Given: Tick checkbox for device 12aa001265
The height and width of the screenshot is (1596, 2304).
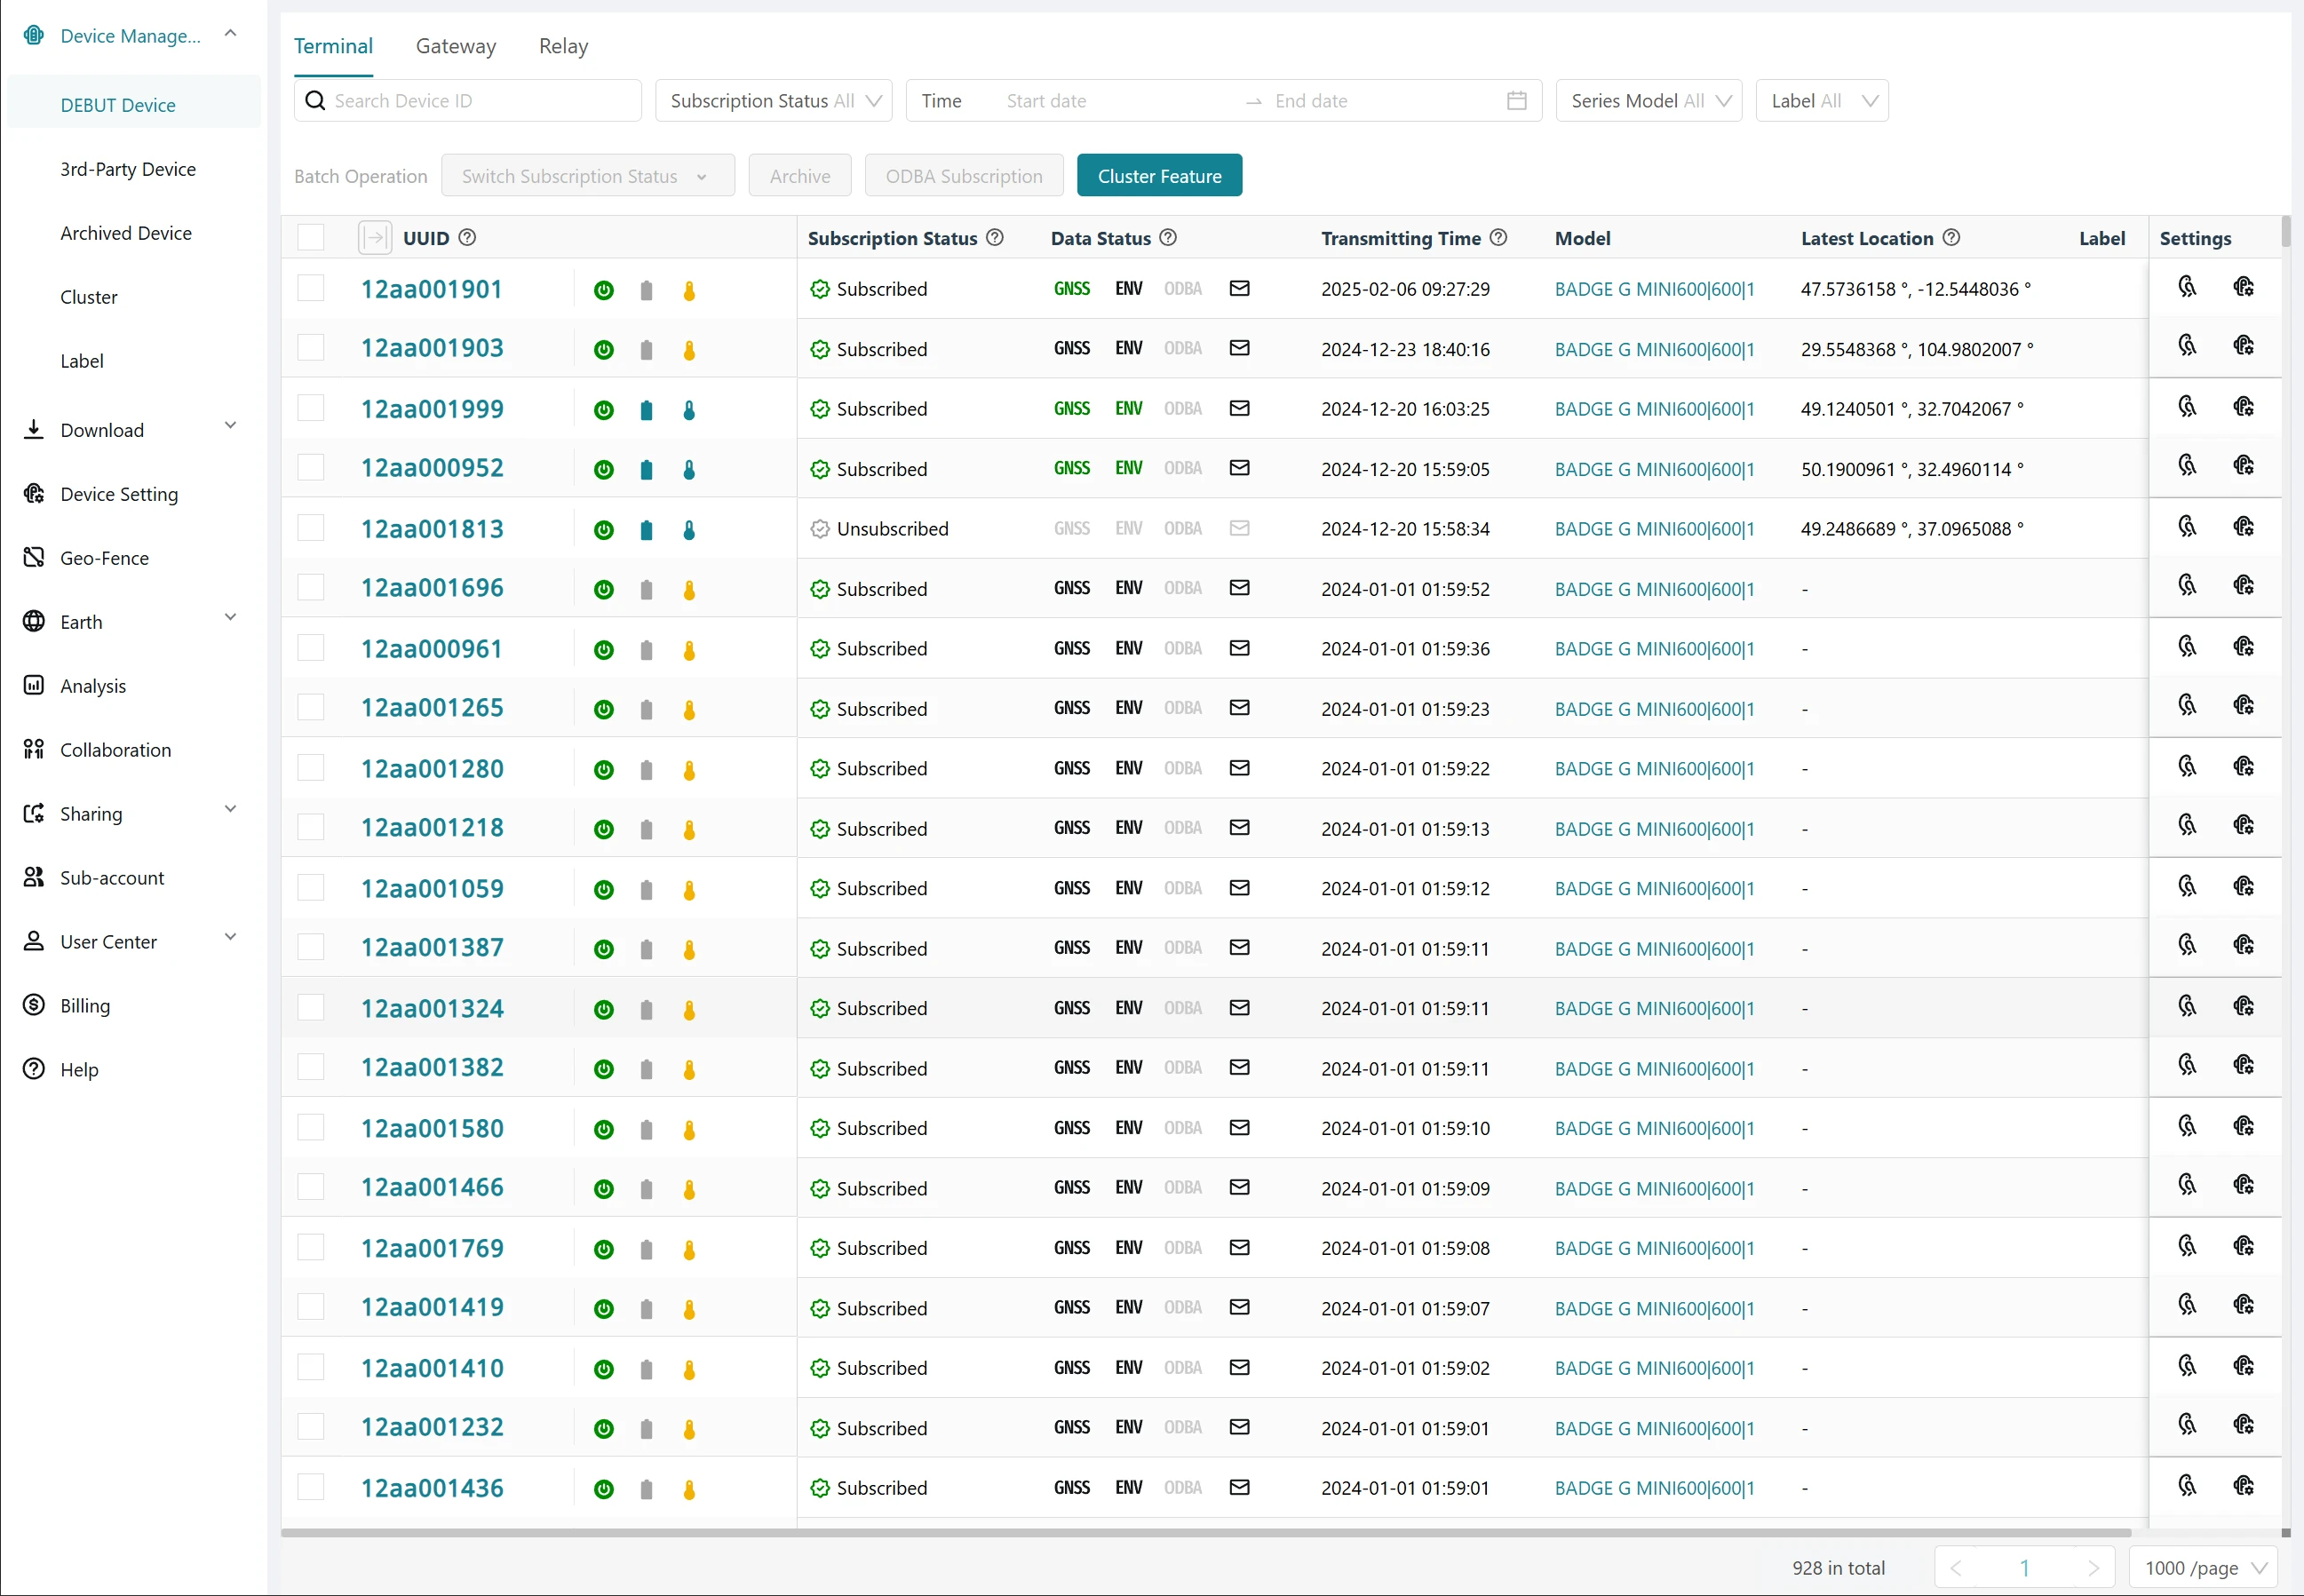Looking at the screenshot, I should pos(311,708).
